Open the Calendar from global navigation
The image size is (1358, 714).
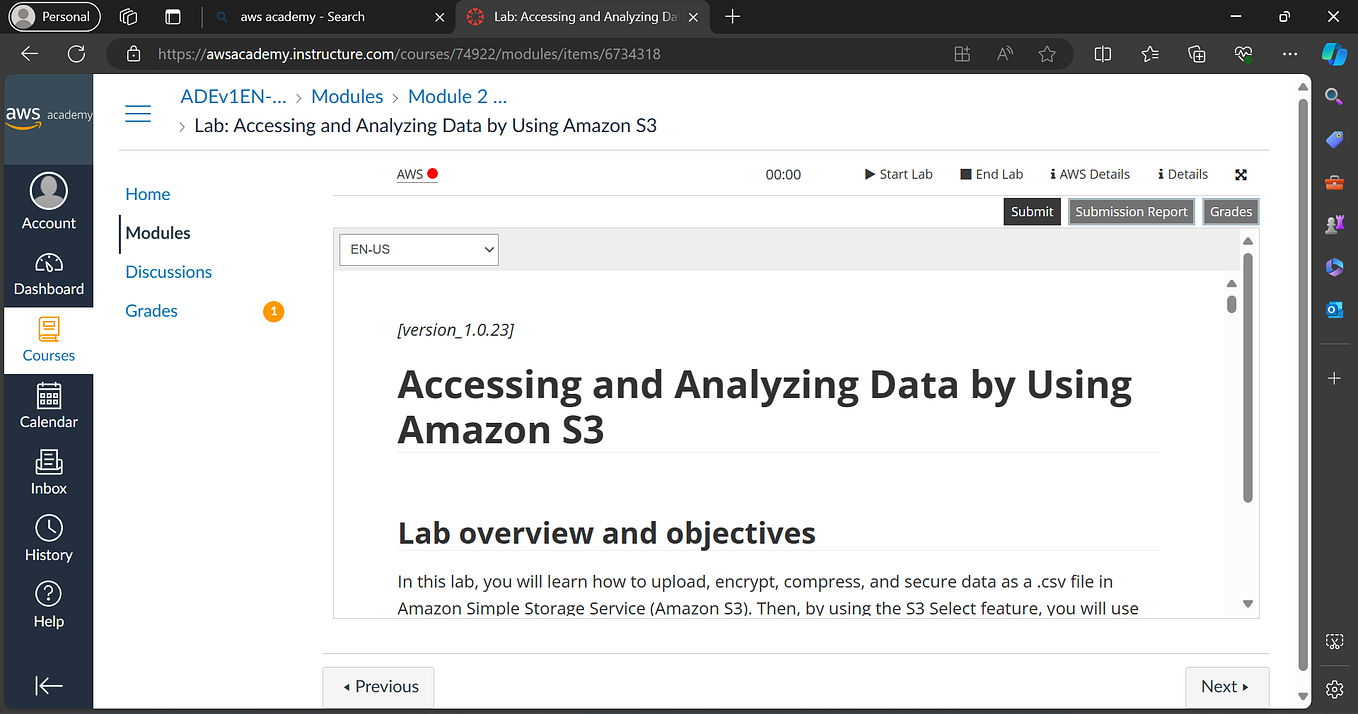[x=48, y=405]
